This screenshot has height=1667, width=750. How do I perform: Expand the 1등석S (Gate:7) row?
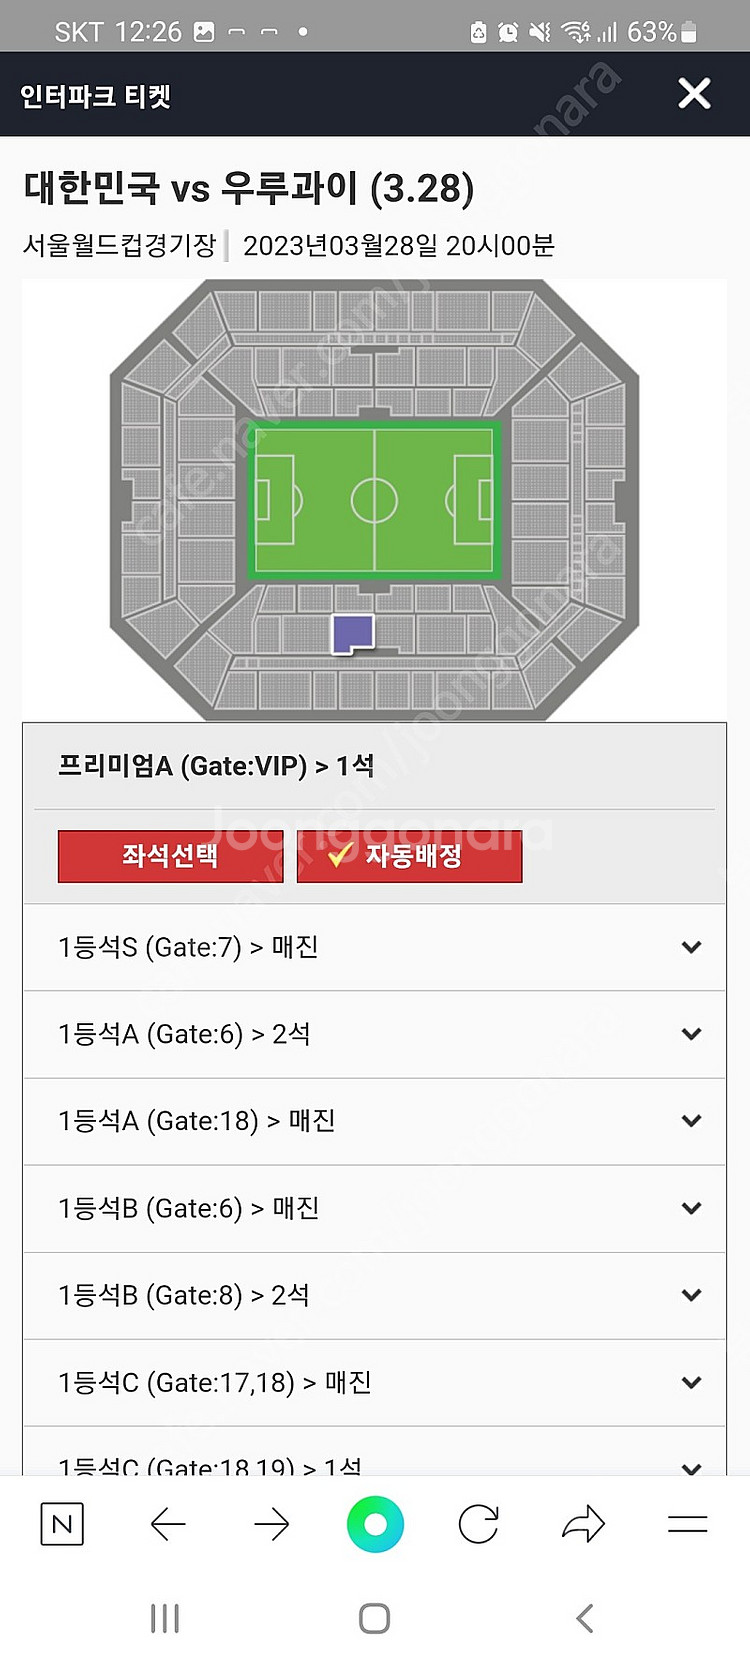375,947
